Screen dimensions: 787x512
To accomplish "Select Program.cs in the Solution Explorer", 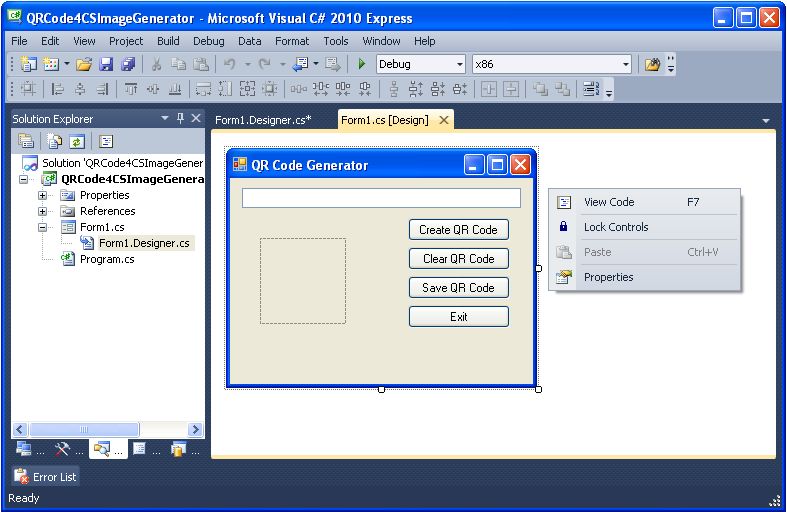I will 107,260.
